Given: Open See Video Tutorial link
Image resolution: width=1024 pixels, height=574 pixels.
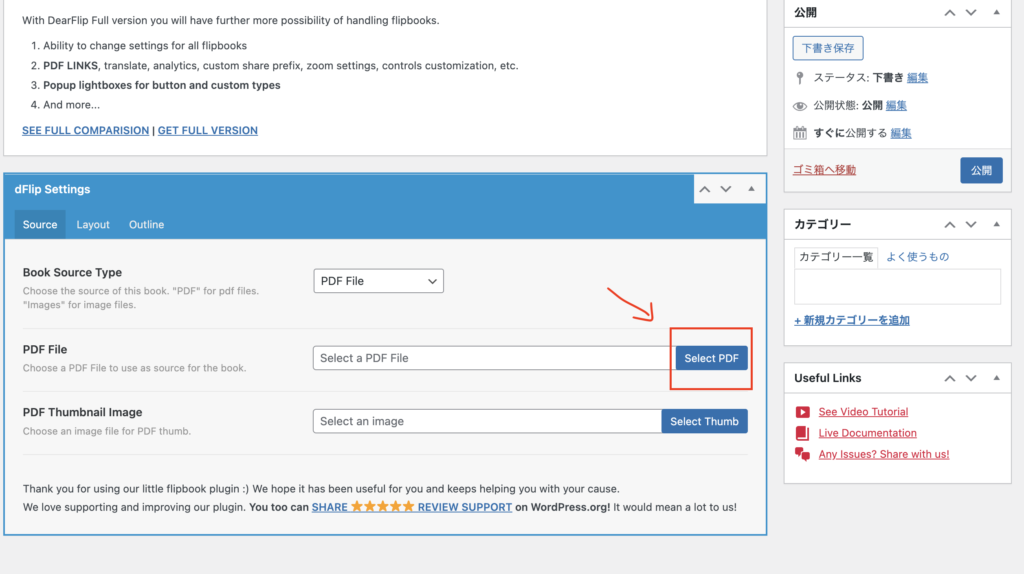Looking at the screenshot, I should [x=863, y=411].
